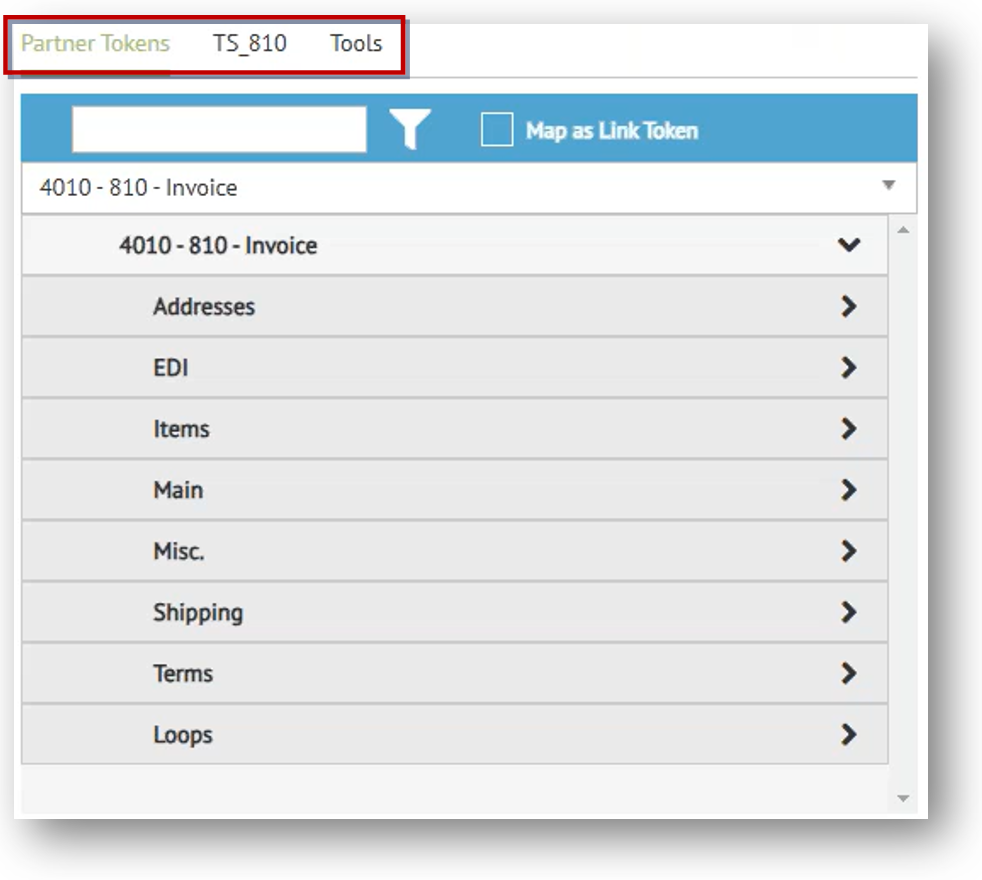The height and width of the screenshot is (880, 982).
Task: Click the funnel filter icon
Action: coord(409,130)
